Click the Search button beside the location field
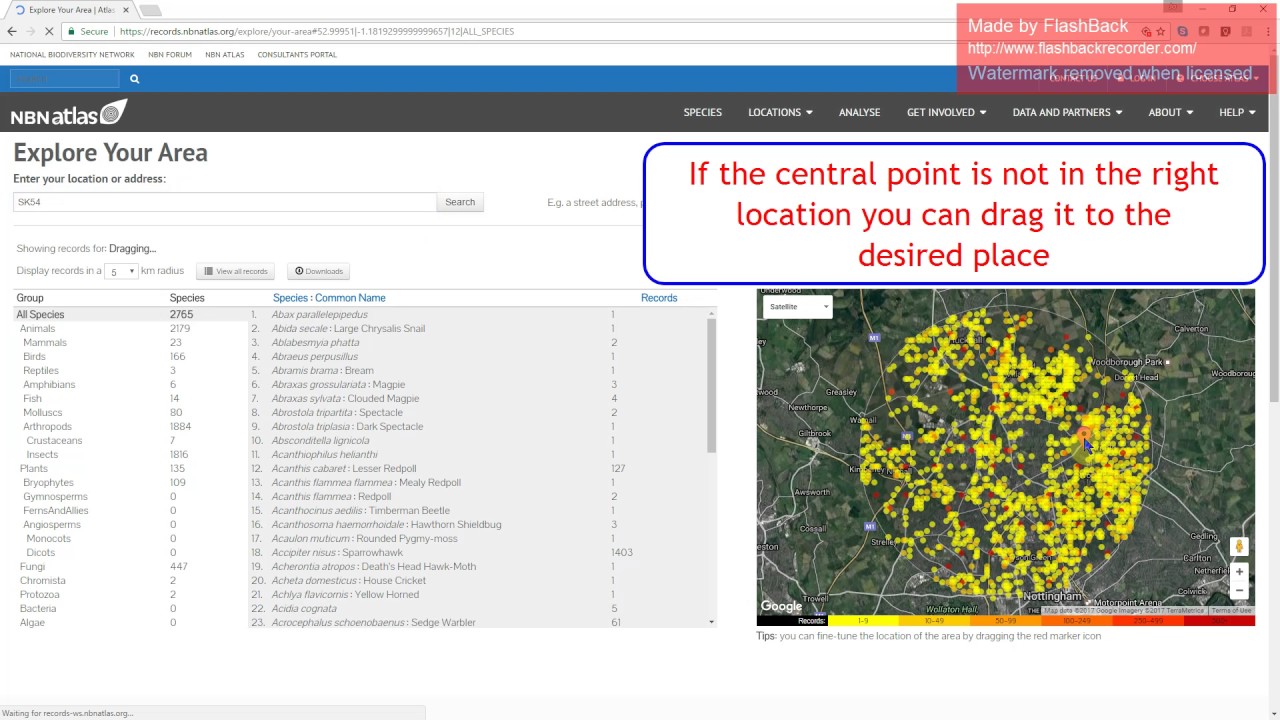The image size is (1280, 720). click(x=460, y=202)
